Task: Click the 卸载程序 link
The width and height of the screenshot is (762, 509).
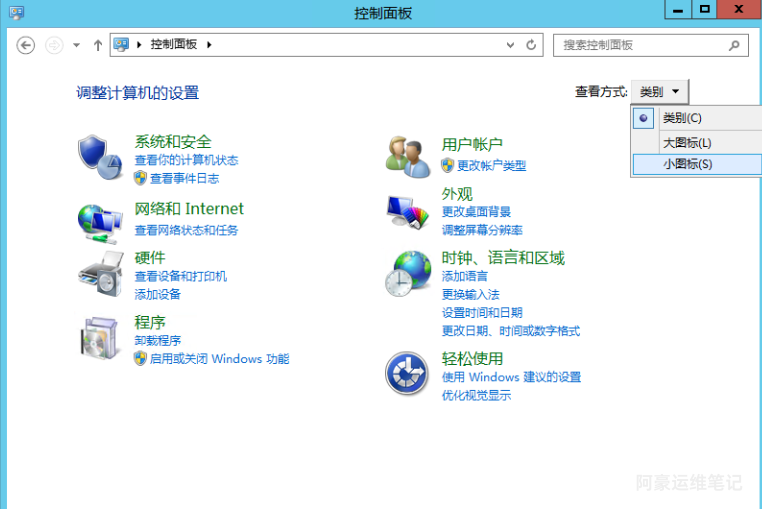Action: 157,340
